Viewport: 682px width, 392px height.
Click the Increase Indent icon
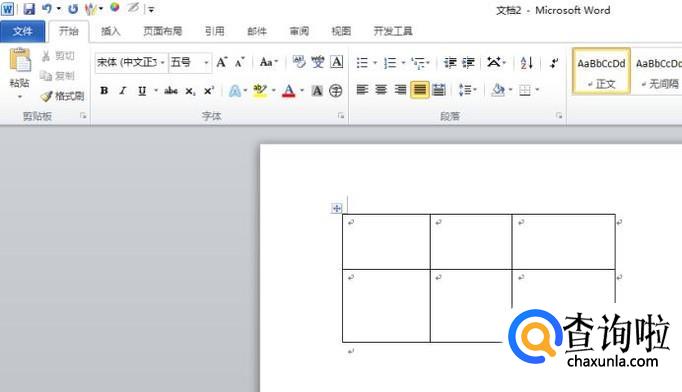468,63
